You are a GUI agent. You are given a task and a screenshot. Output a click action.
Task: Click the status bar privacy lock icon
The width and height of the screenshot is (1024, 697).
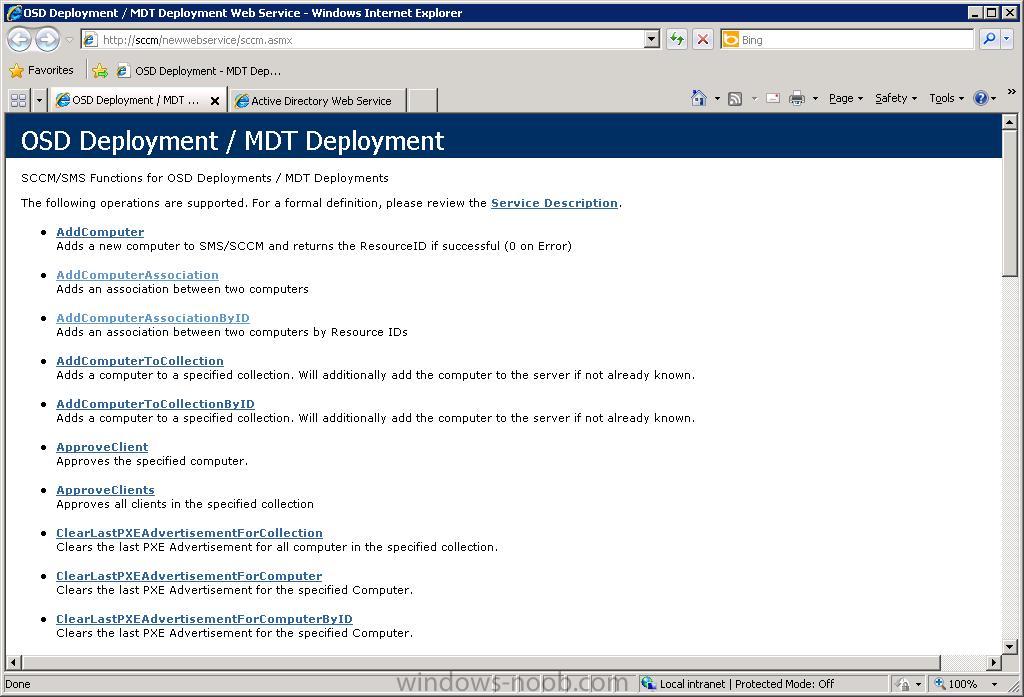point(903,684)
